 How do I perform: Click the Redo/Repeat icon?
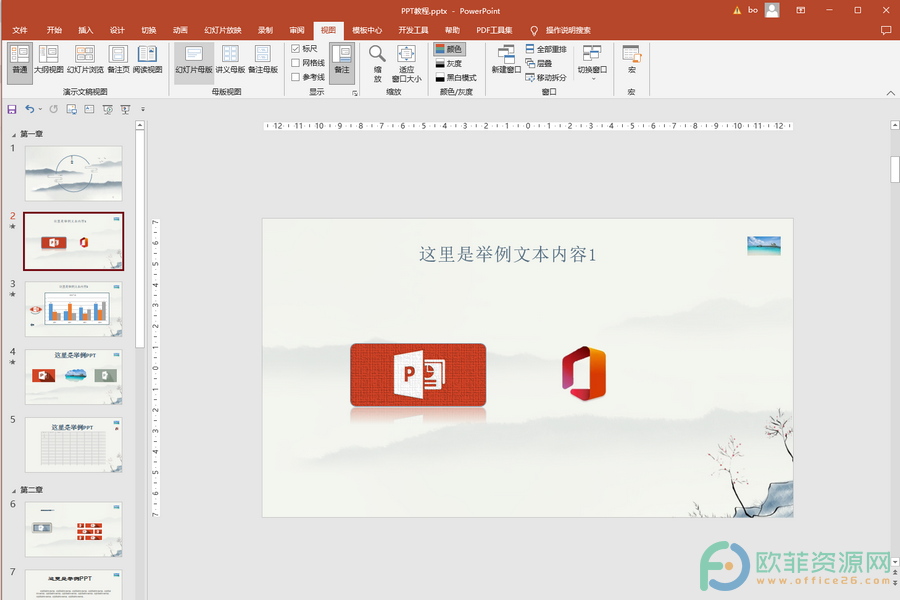[x=53, y=109]
